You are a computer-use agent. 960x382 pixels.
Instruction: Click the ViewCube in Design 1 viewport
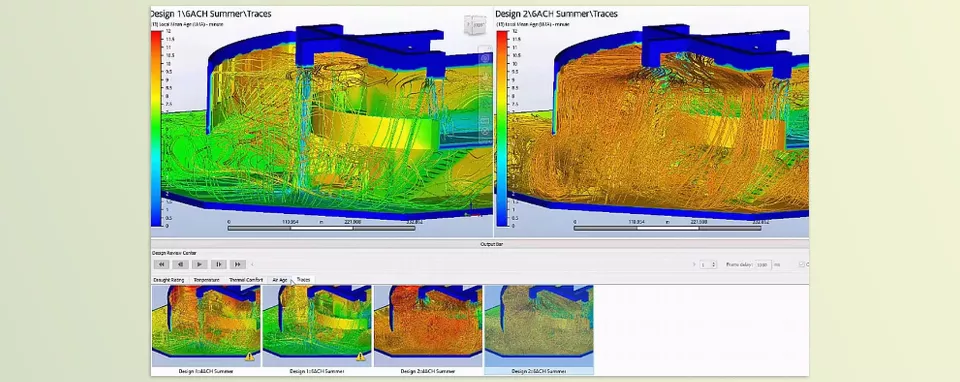[x=474, y=24]
